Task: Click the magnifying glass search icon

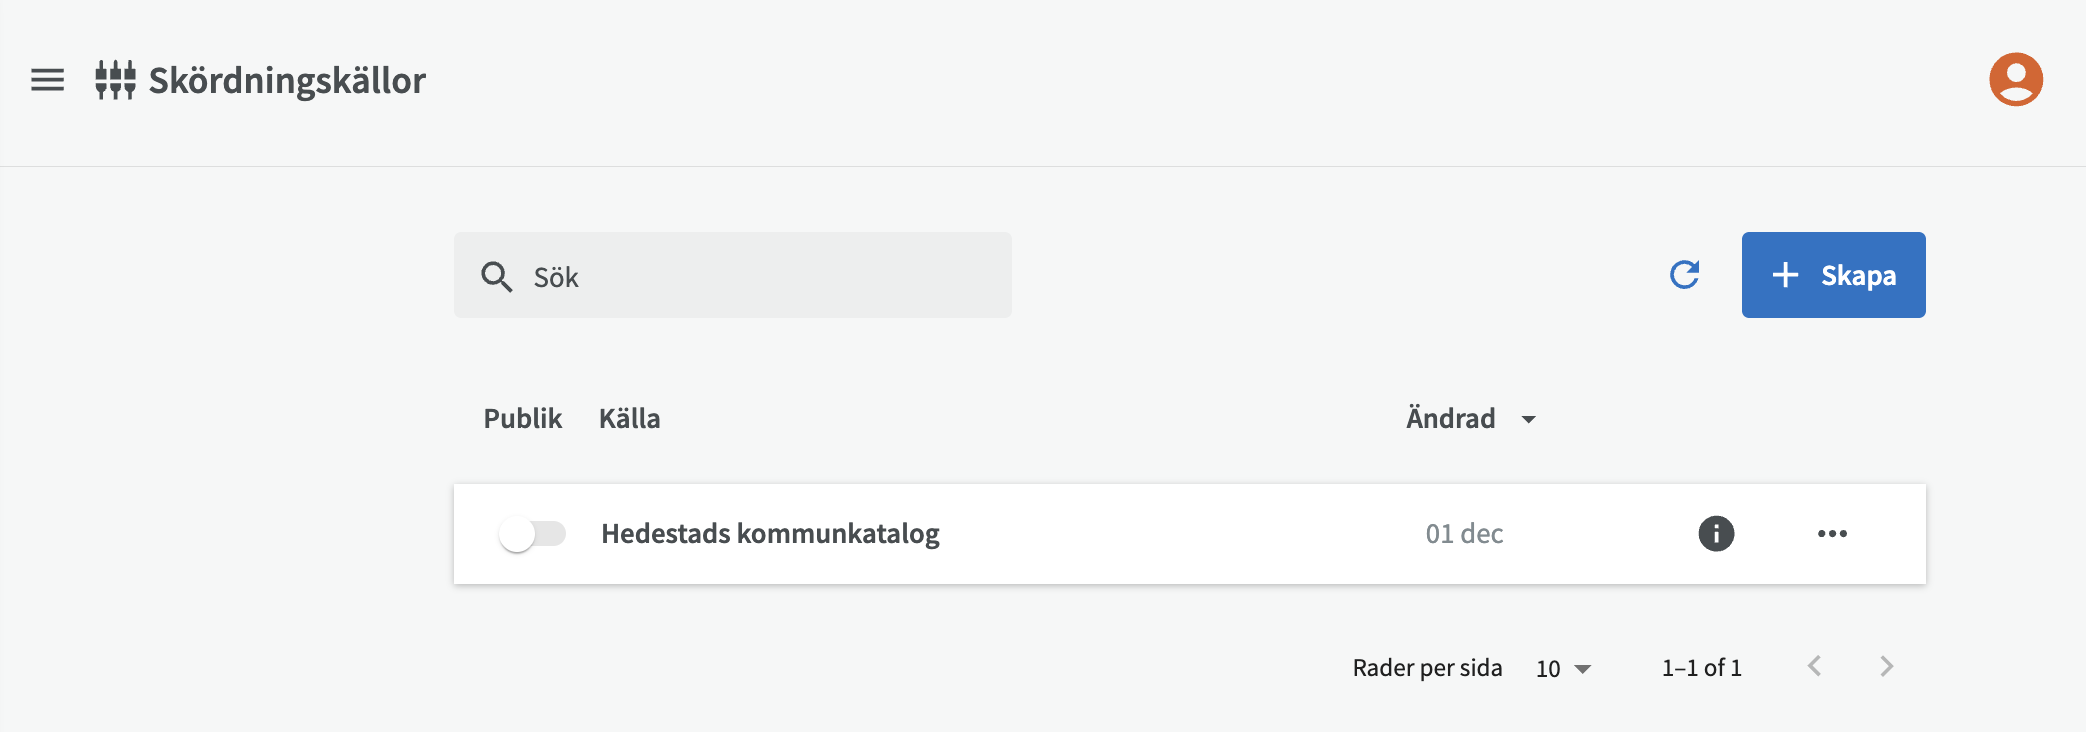Action: point(496,276)
